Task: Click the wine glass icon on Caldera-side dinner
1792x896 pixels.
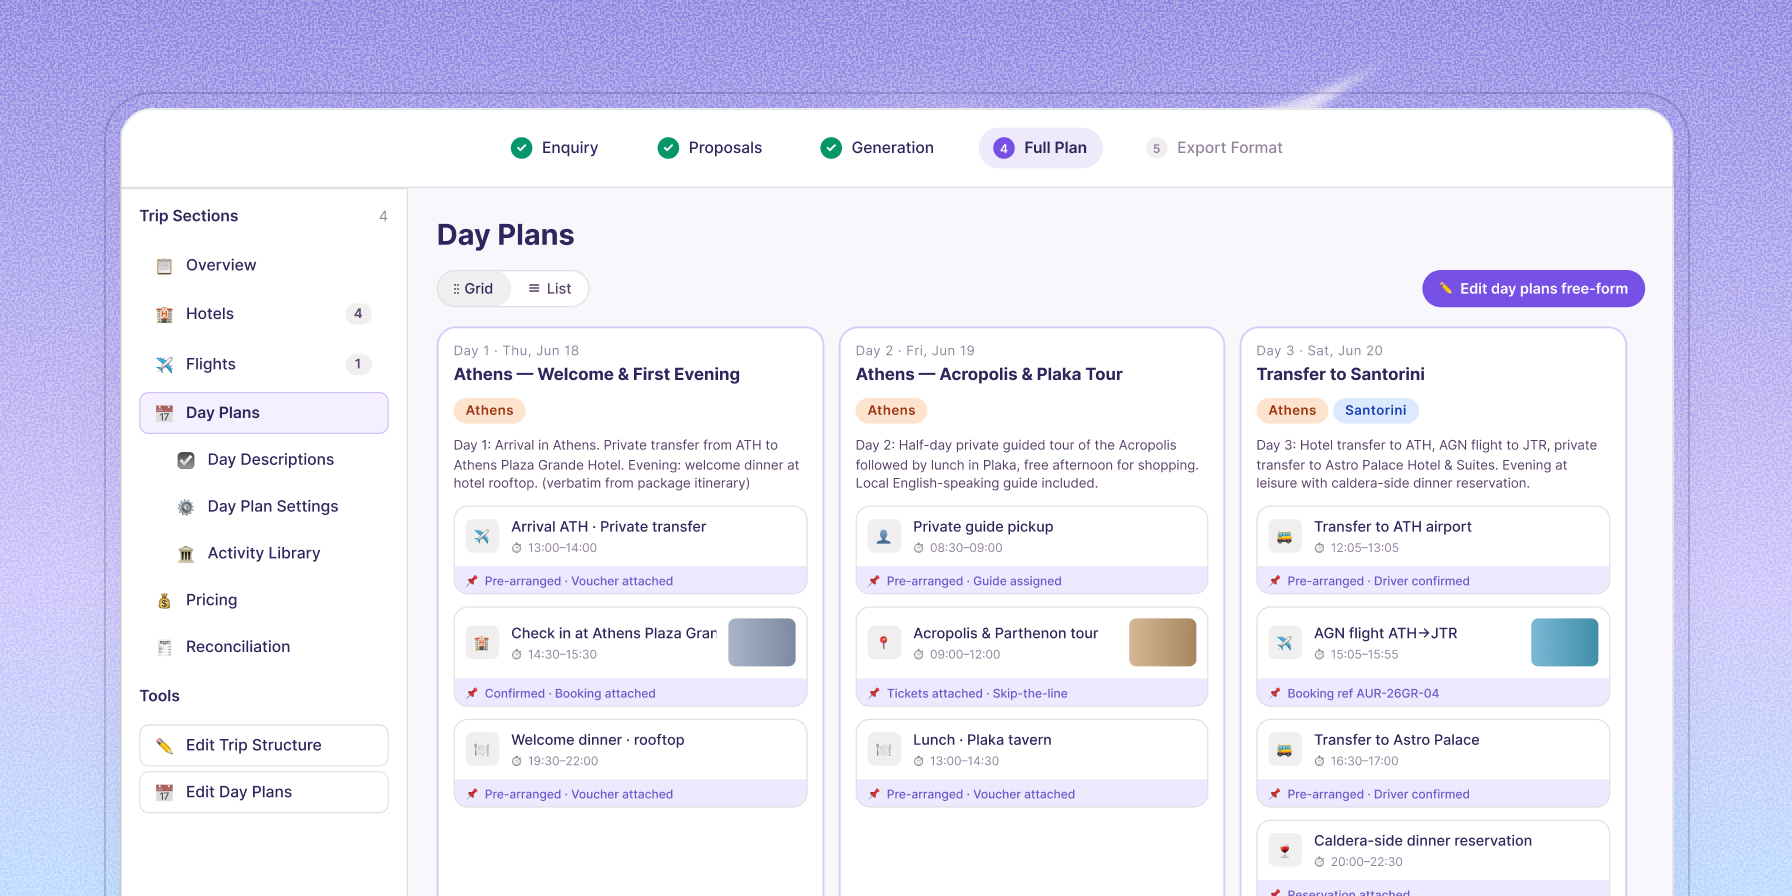Action: pos(1285,850)
